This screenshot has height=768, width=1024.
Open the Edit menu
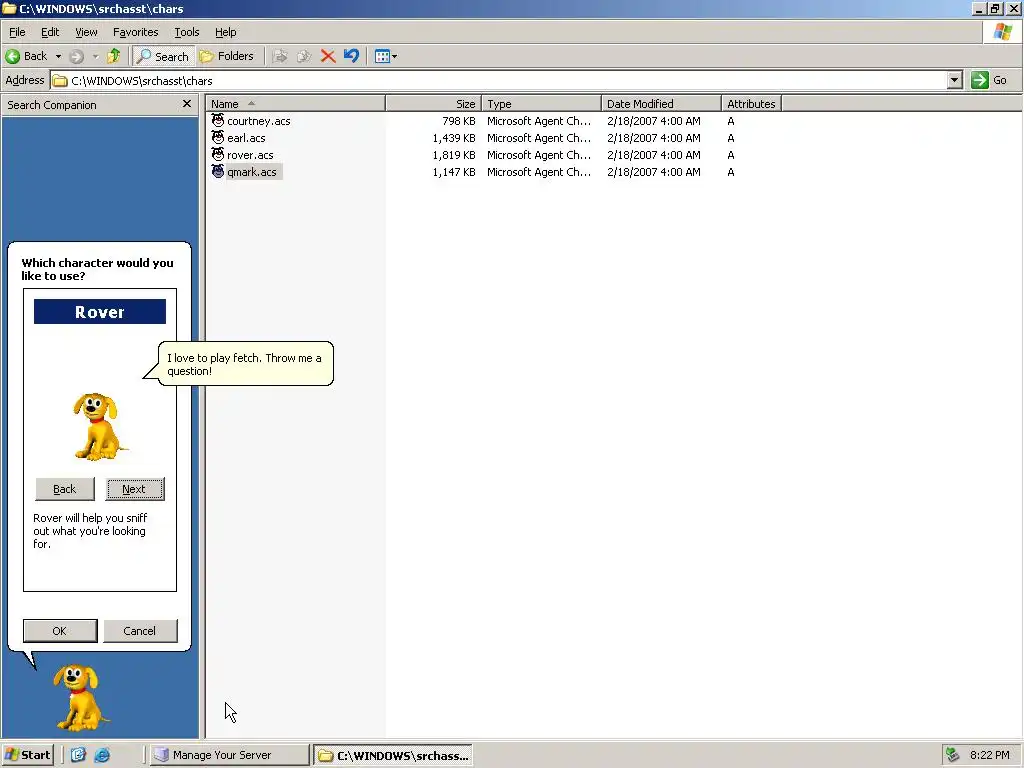coord(50,32)
